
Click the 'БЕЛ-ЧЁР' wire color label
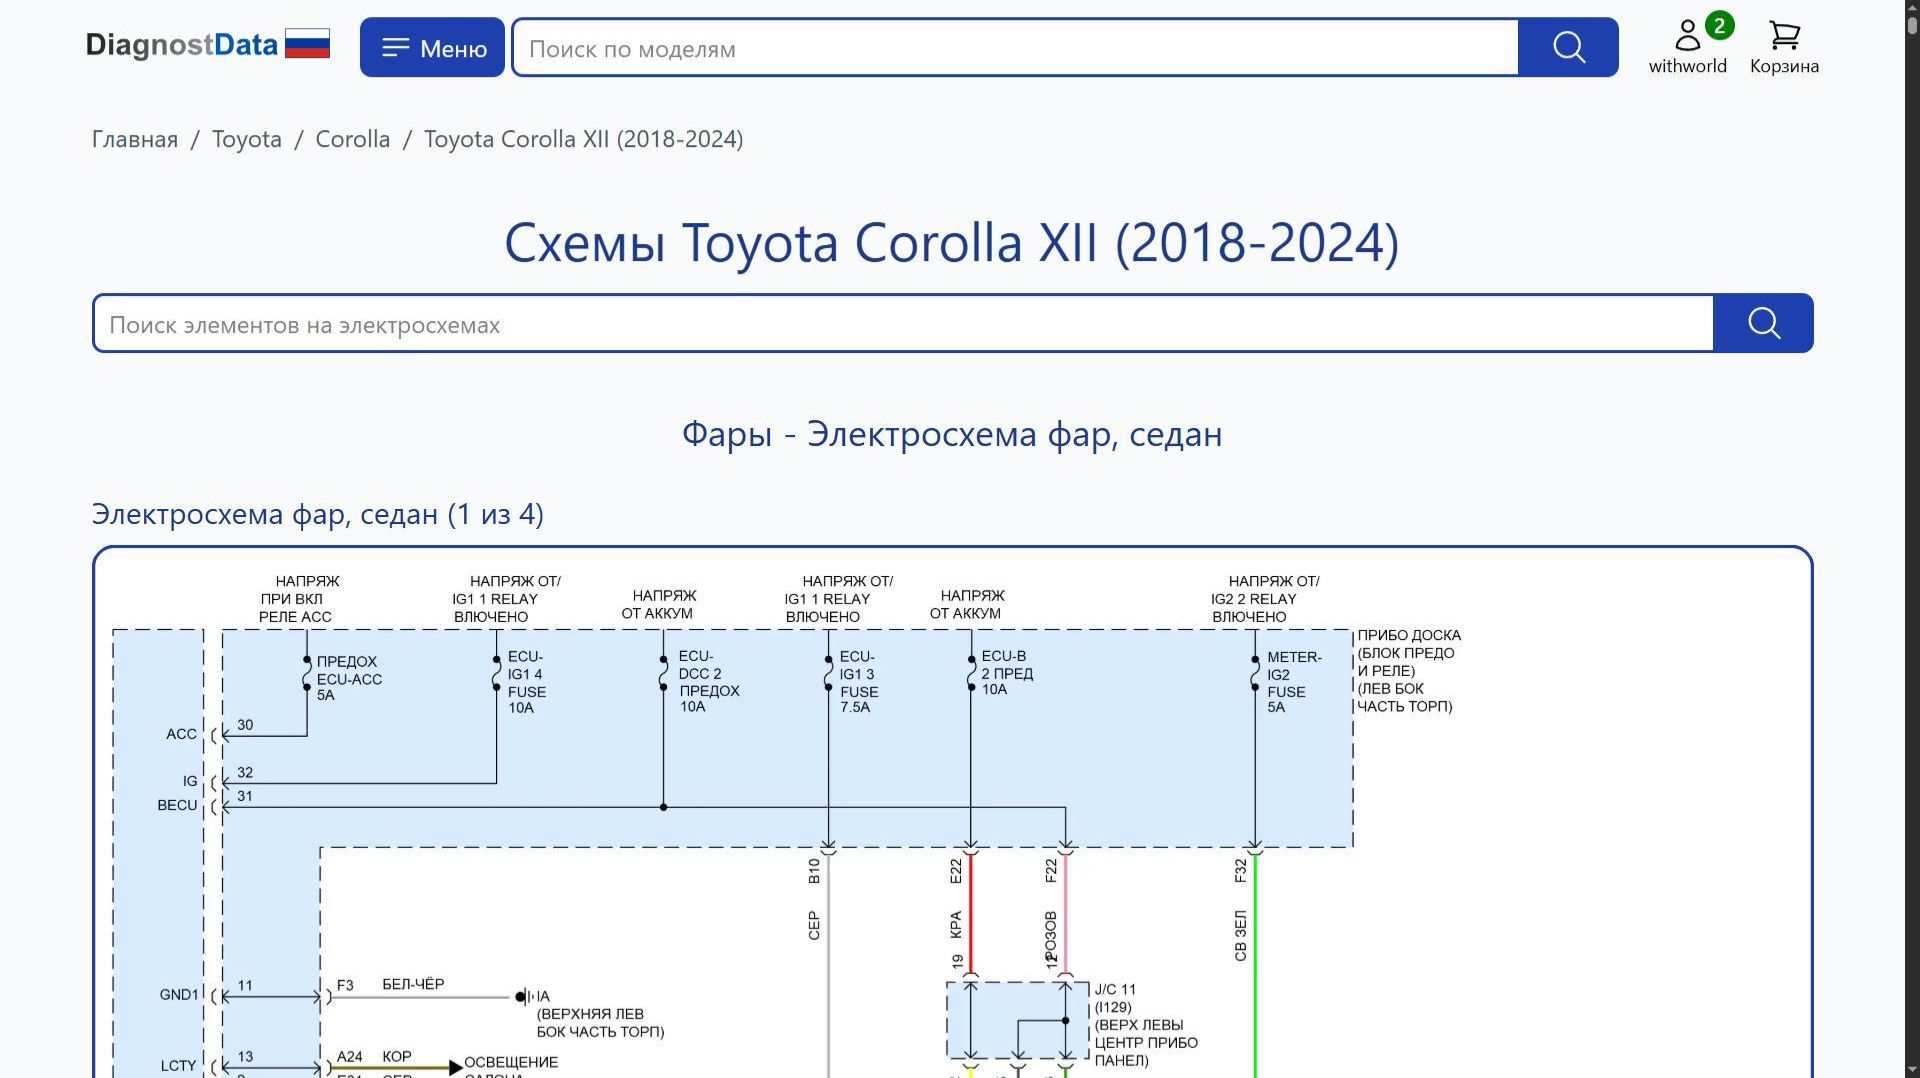point(413,985)
